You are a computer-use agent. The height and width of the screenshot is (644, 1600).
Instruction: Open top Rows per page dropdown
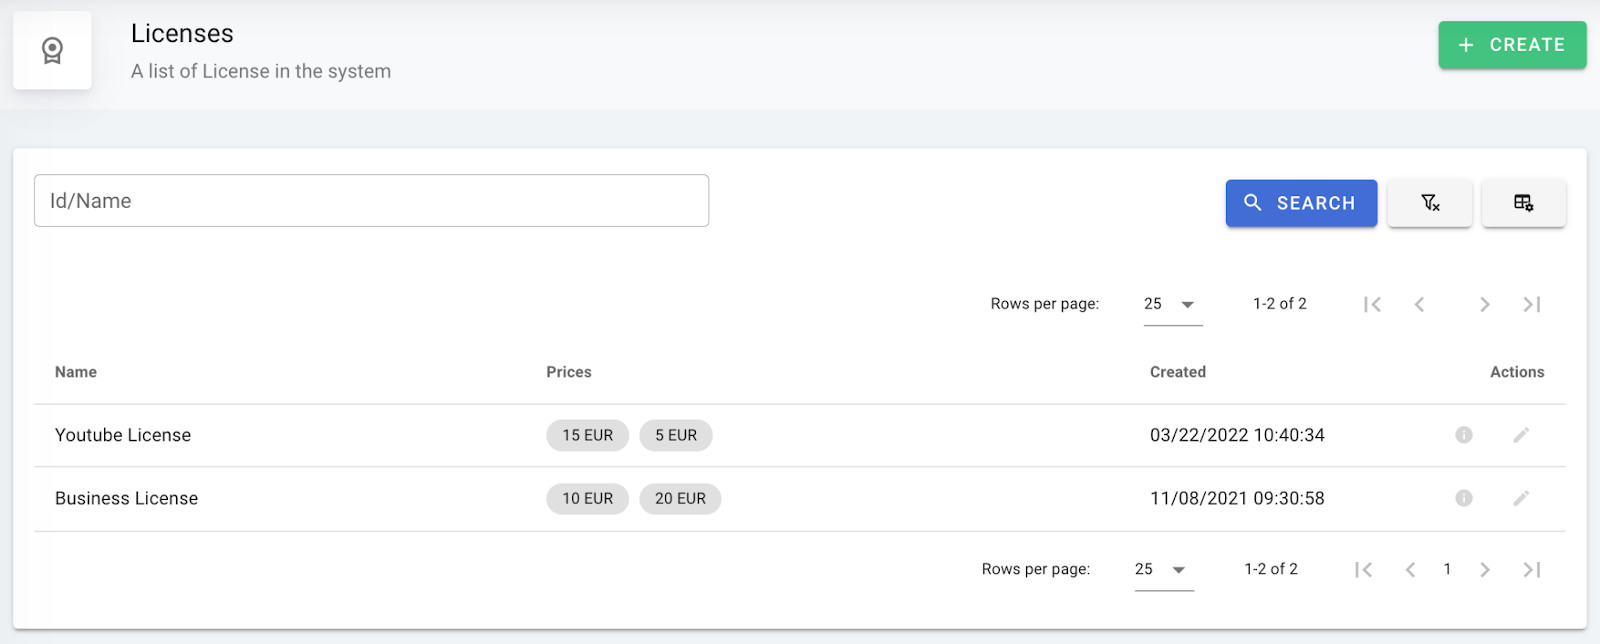(x=1172, y=304)
